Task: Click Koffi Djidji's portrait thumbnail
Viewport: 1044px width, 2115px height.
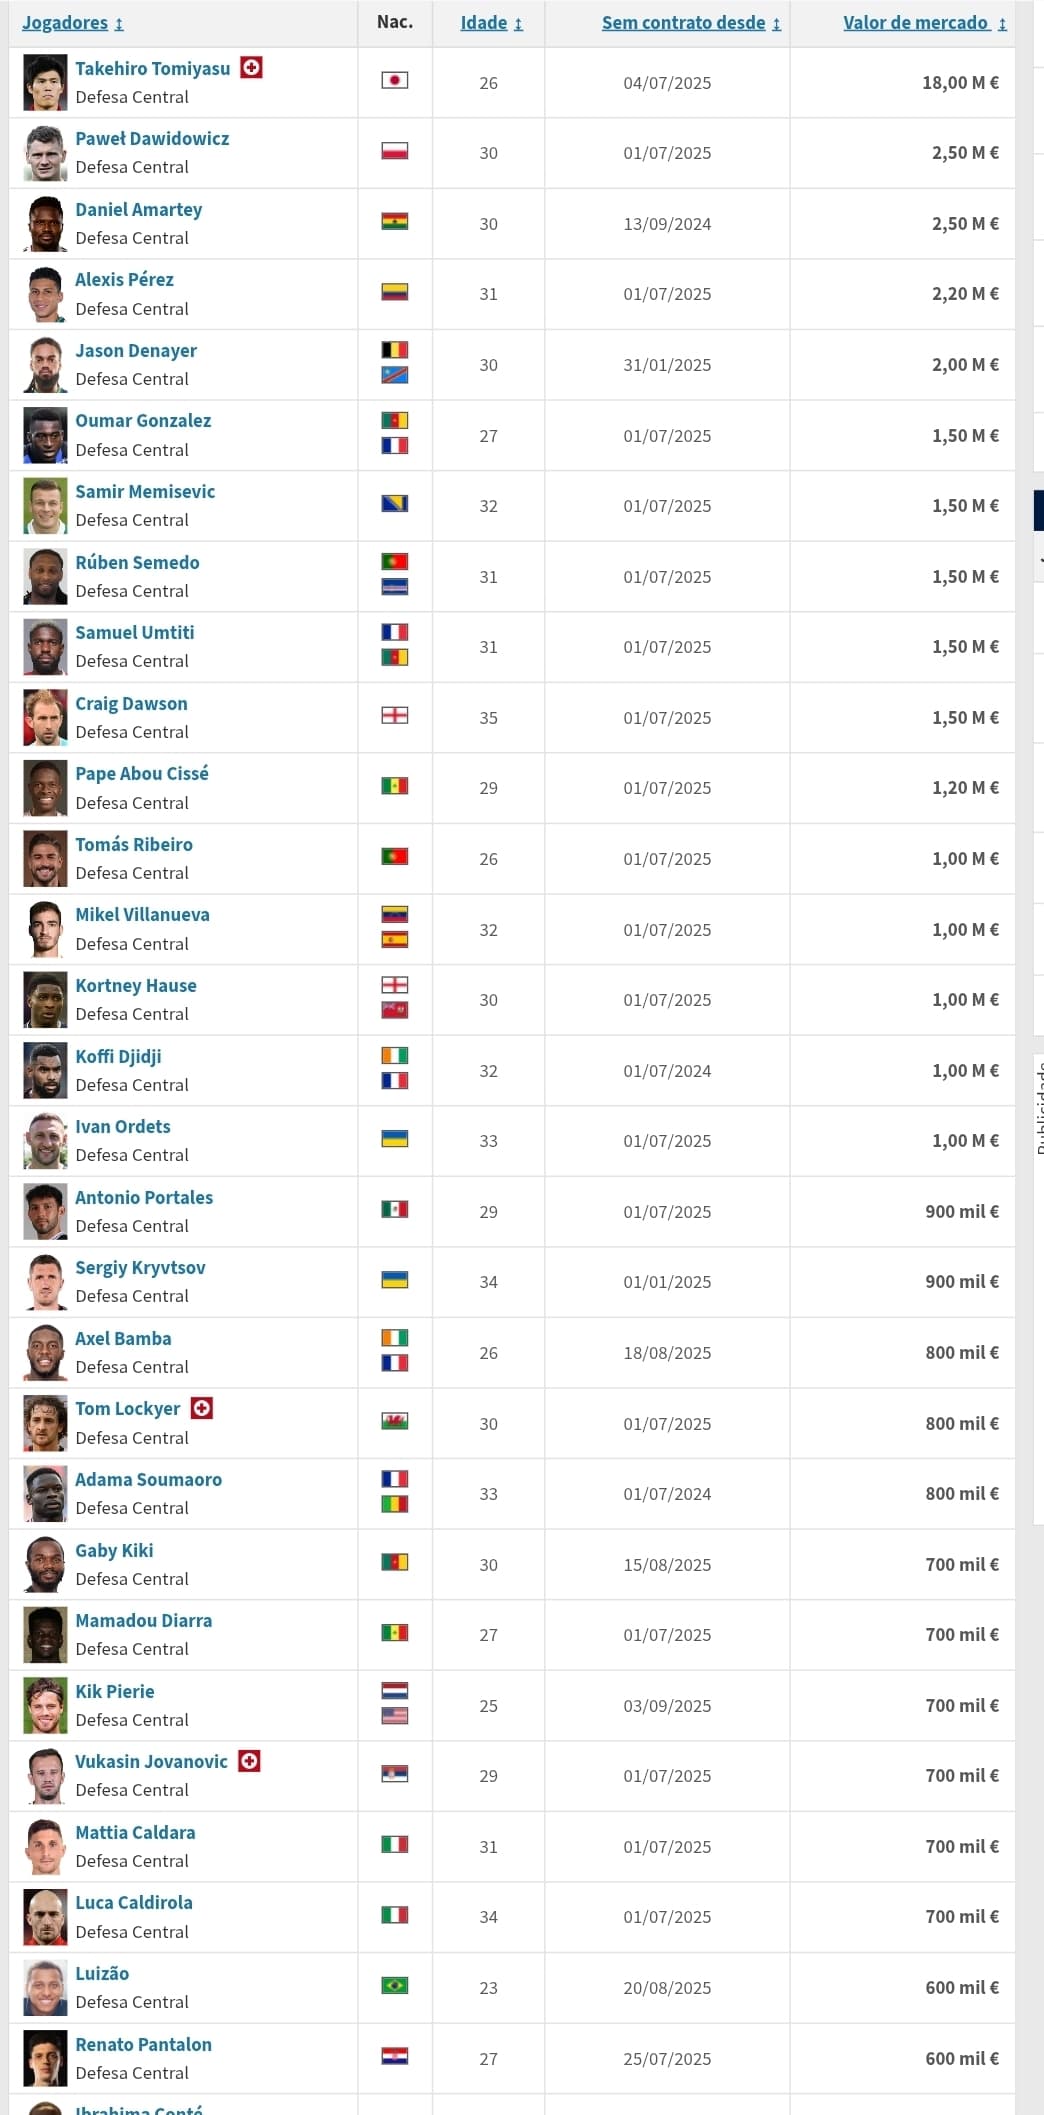Action: 45,1071
